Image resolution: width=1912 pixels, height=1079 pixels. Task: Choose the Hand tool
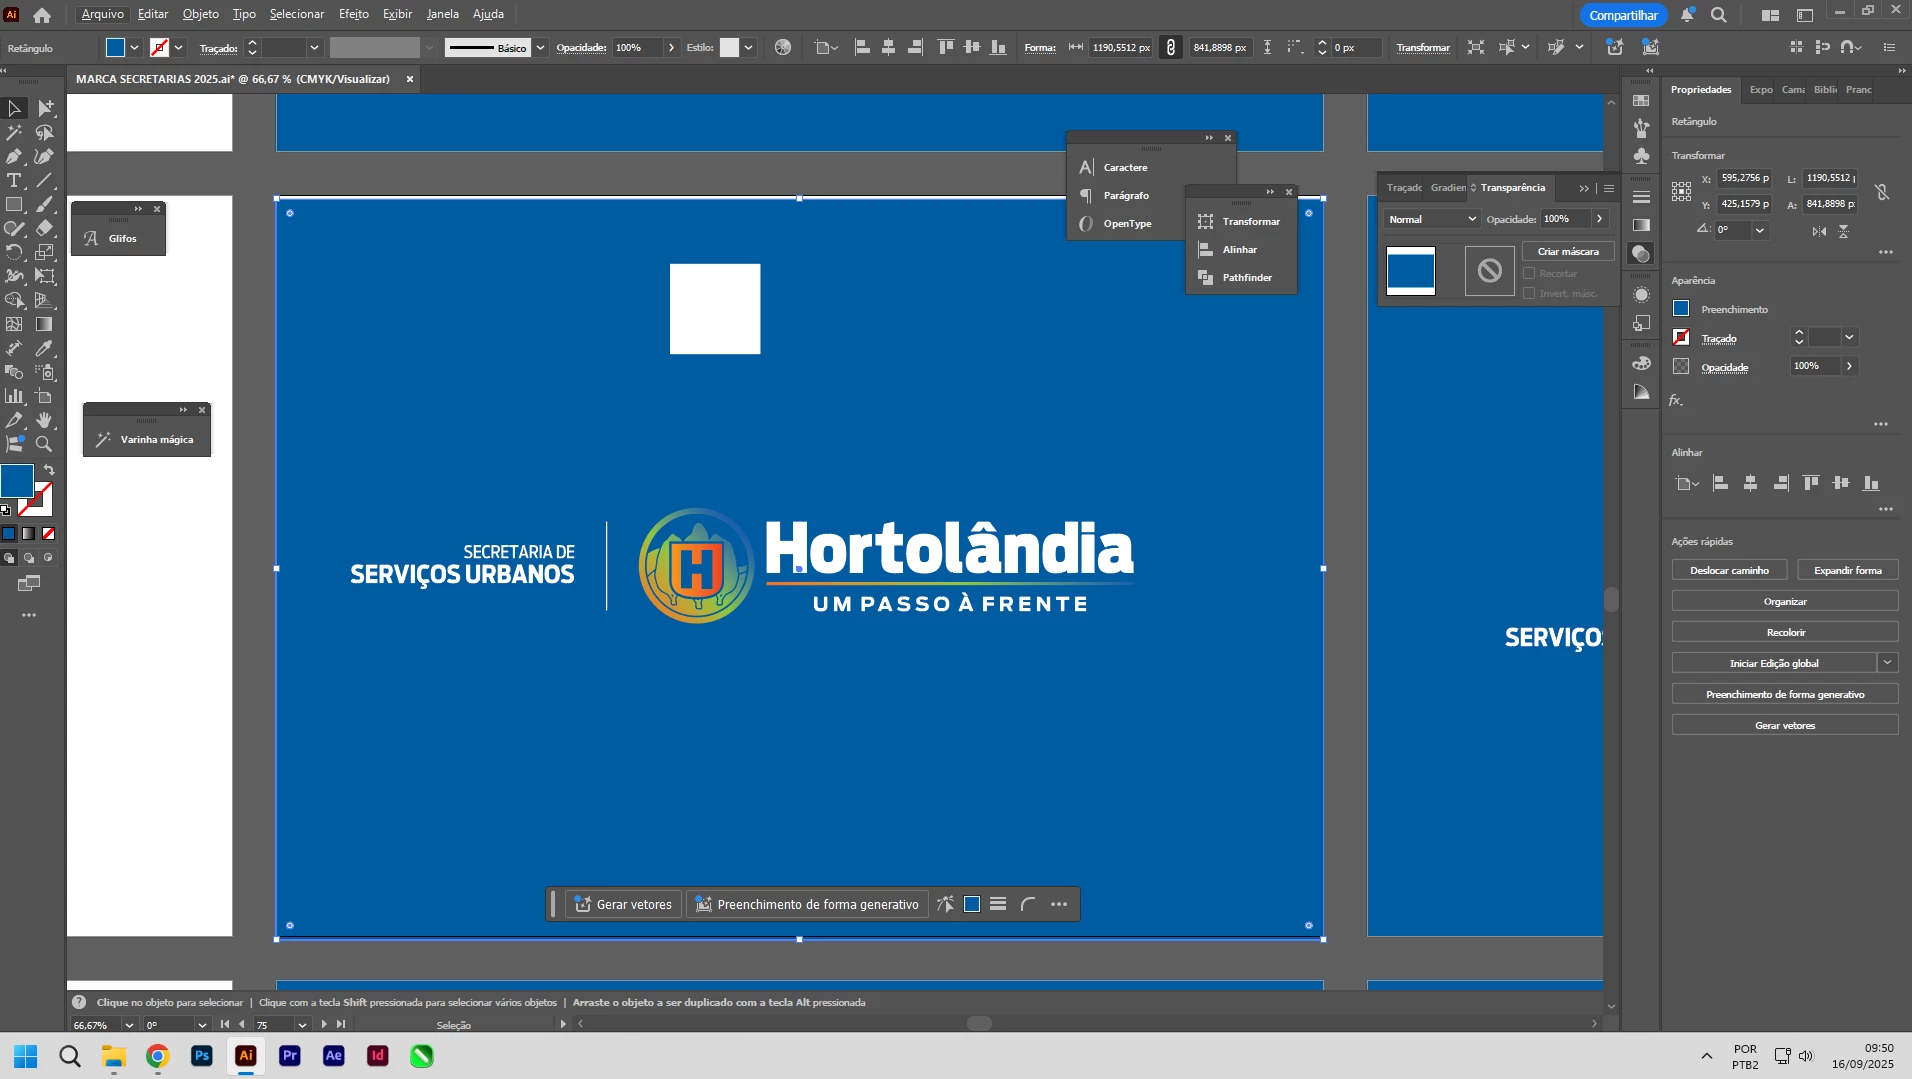pyautogui.click(x=45, y=420)
